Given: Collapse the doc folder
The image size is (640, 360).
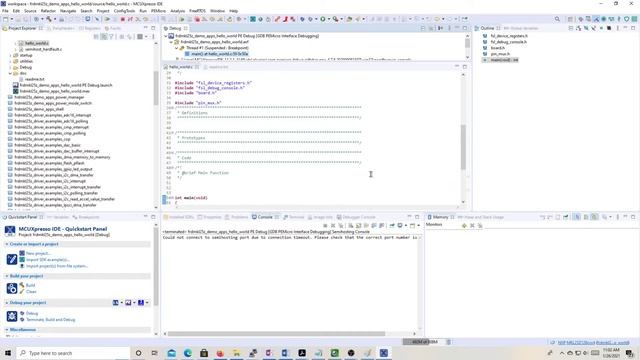Looking at the screenshot, I should [x=10, y=73].
